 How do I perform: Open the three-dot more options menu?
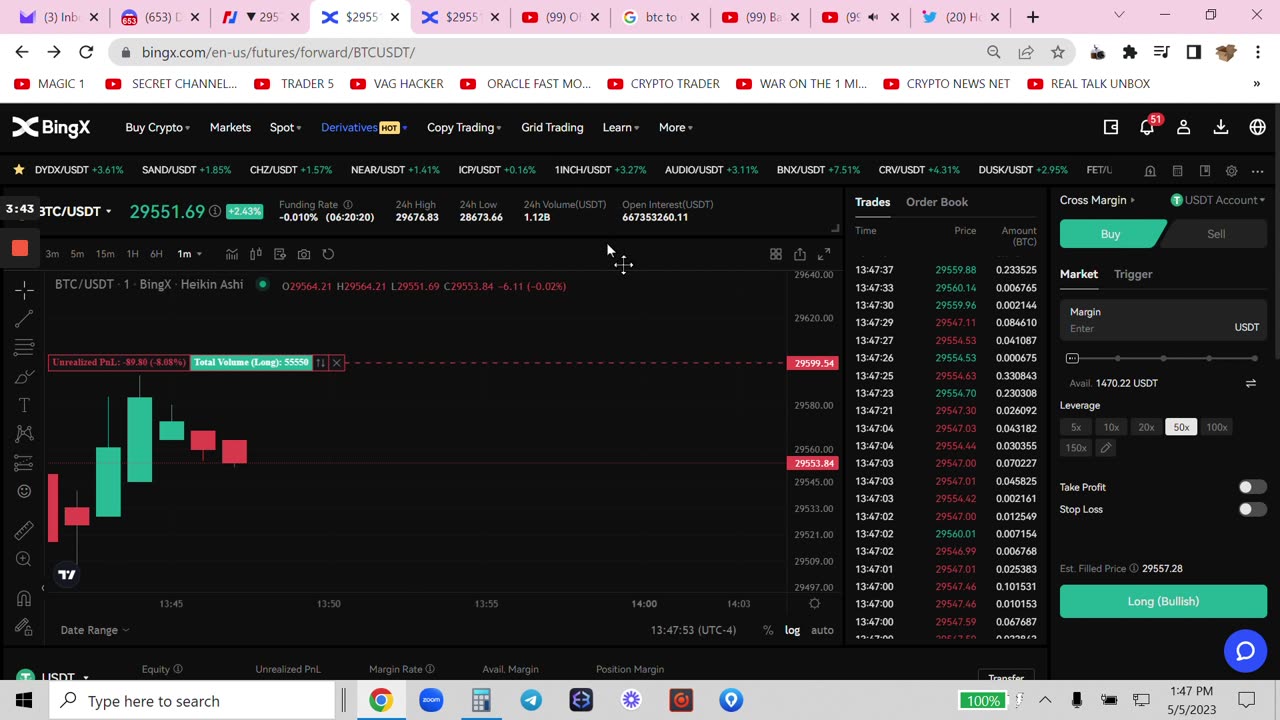pyautogui.click(x=1257, y=171)
